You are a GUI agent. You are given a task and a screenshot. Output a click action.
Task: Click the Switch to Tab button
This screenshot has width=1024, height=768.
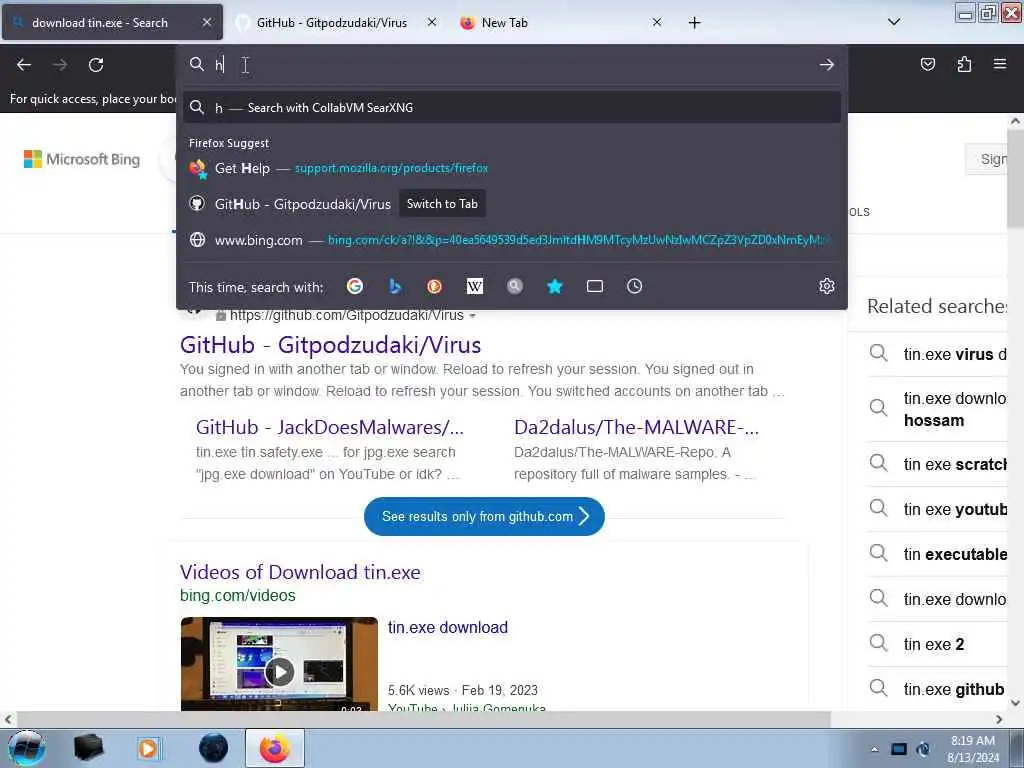click(x=442, y=204)
